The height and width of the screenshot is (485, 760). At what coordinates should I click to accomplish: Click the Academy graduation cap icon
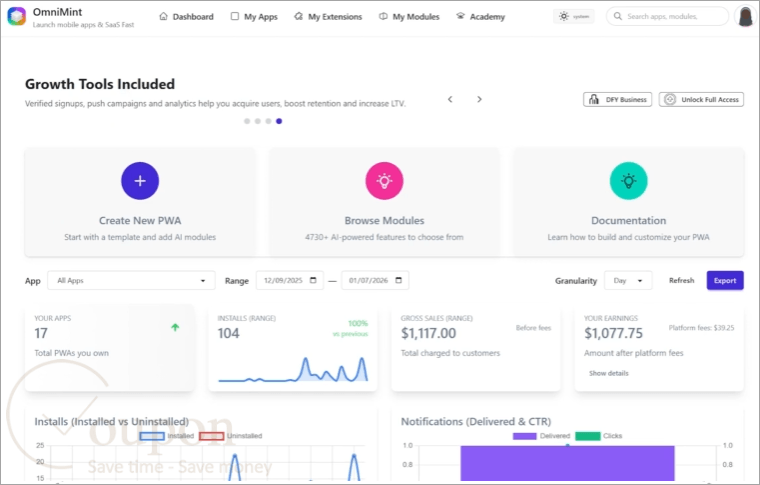[x=460, y=16]
